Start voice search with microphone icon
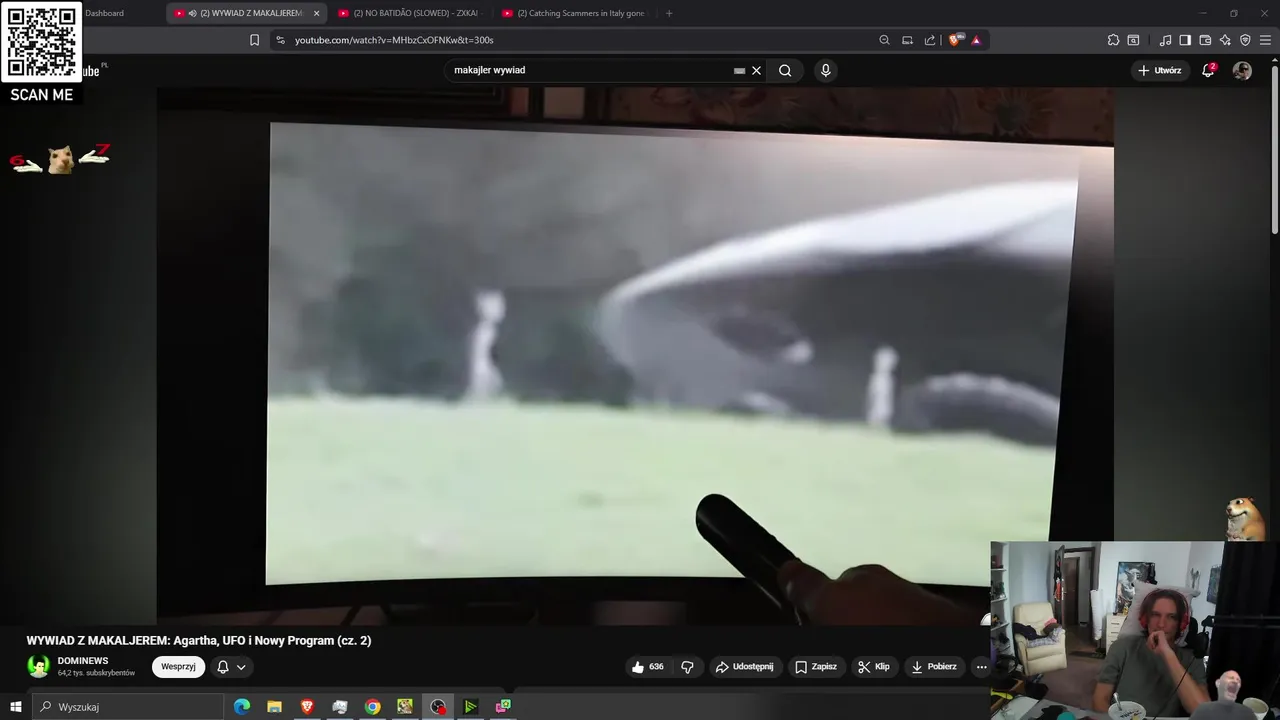1280x720 pixels. point(825,70)
